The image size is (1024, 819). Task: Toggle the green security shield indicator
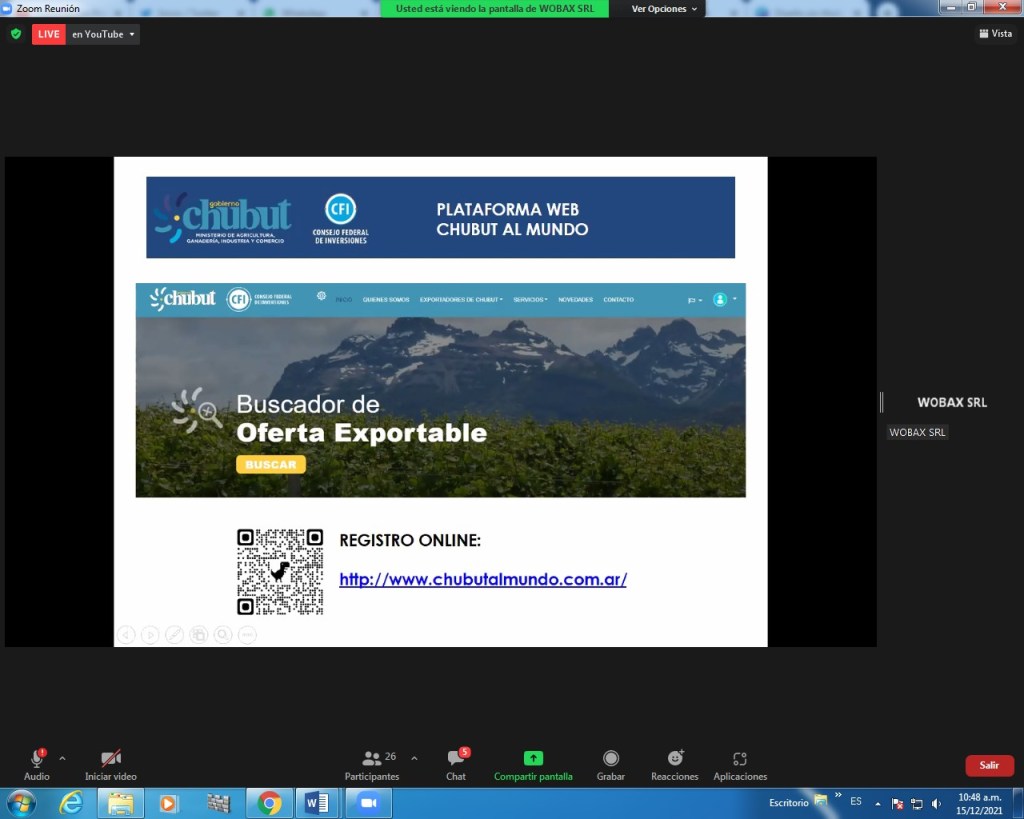[15, 33]
